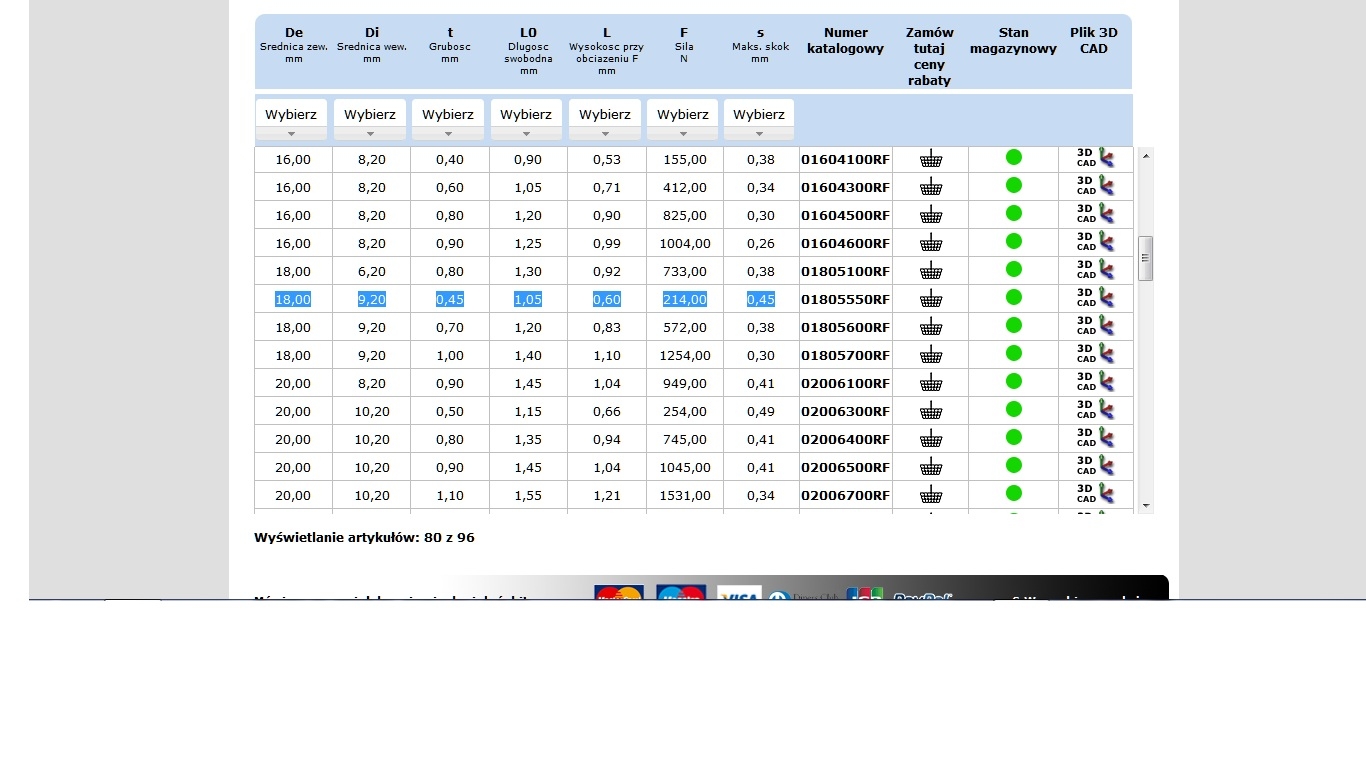Click highlighted force value 214,00
This screenshot has width=1366, height=768.
[x=685, y=299]
